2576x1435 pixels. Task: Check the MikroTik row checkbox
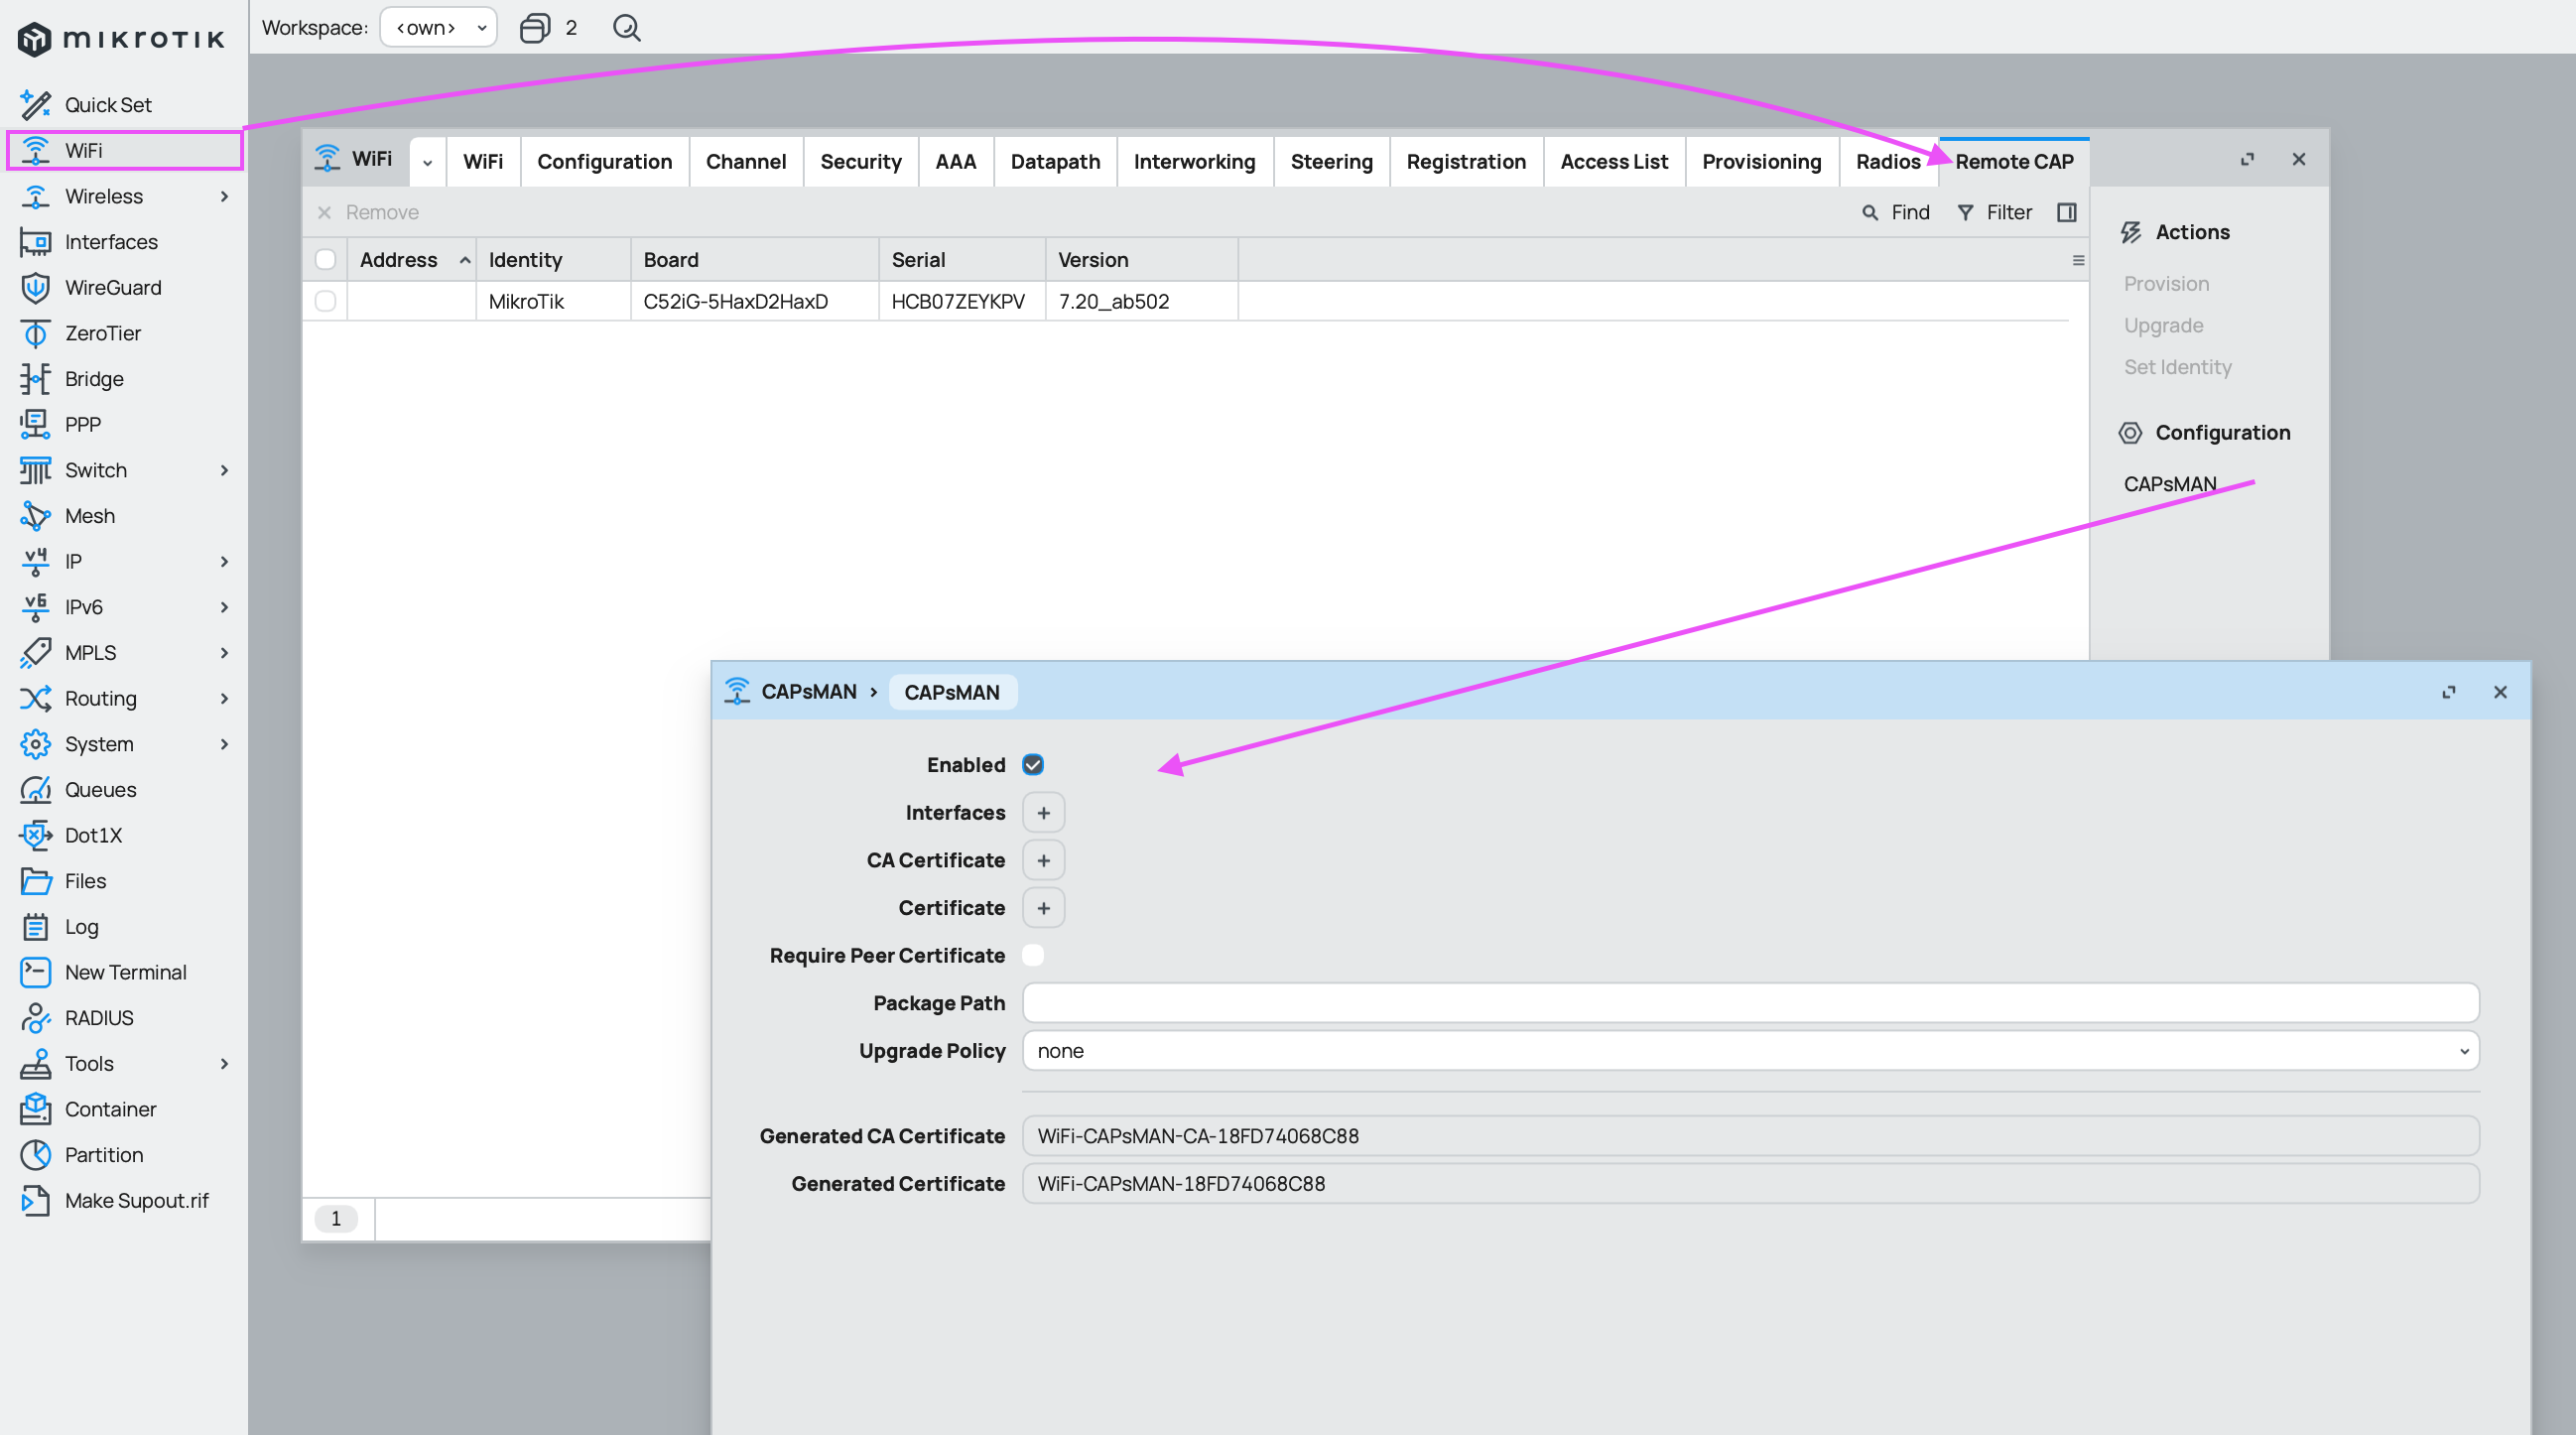325,301
